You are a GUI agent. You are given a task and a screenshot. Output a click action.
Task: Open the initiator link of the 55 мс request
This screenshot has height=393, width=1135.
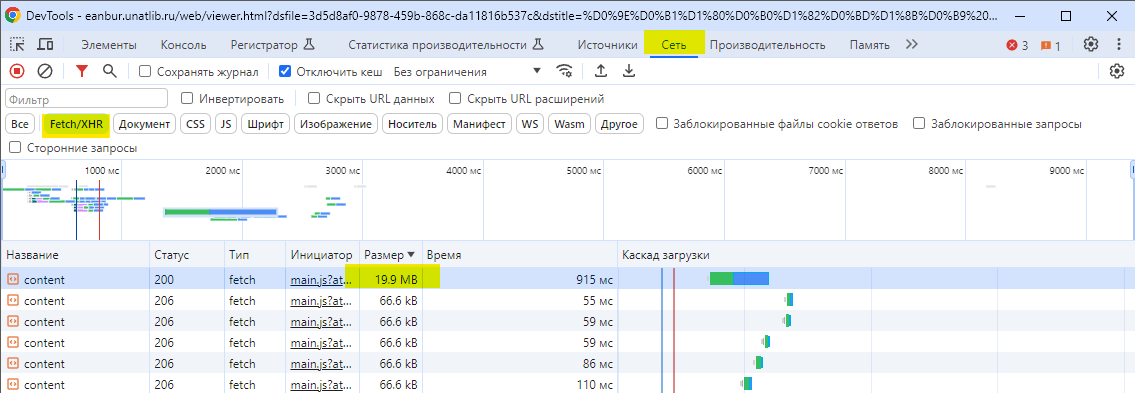(320, 300)
